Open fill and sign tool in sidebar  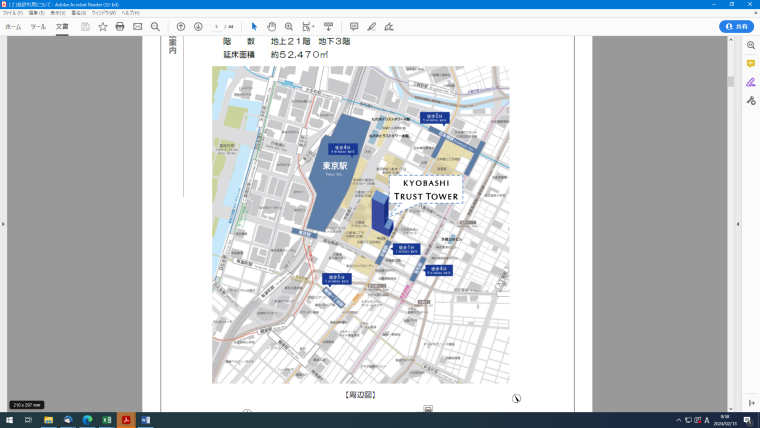tap(751, 82)
